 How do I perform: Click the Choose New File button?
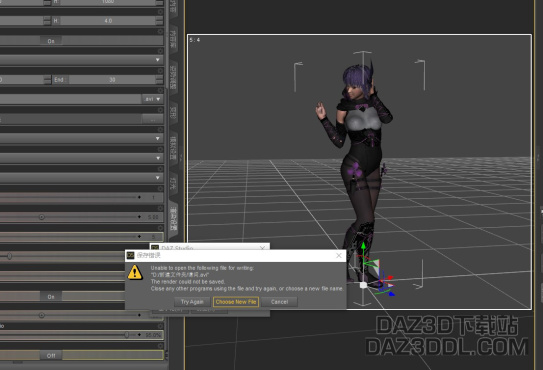pyautogui.click(x=236, y=302)
